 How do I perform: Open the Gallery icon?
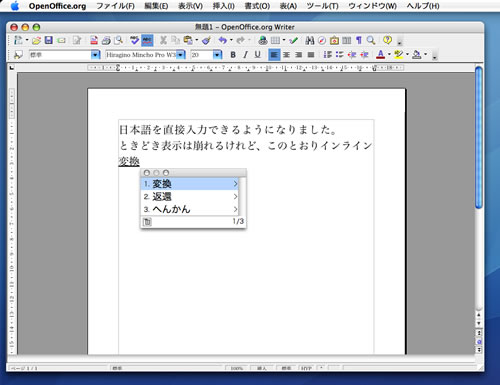334,40
